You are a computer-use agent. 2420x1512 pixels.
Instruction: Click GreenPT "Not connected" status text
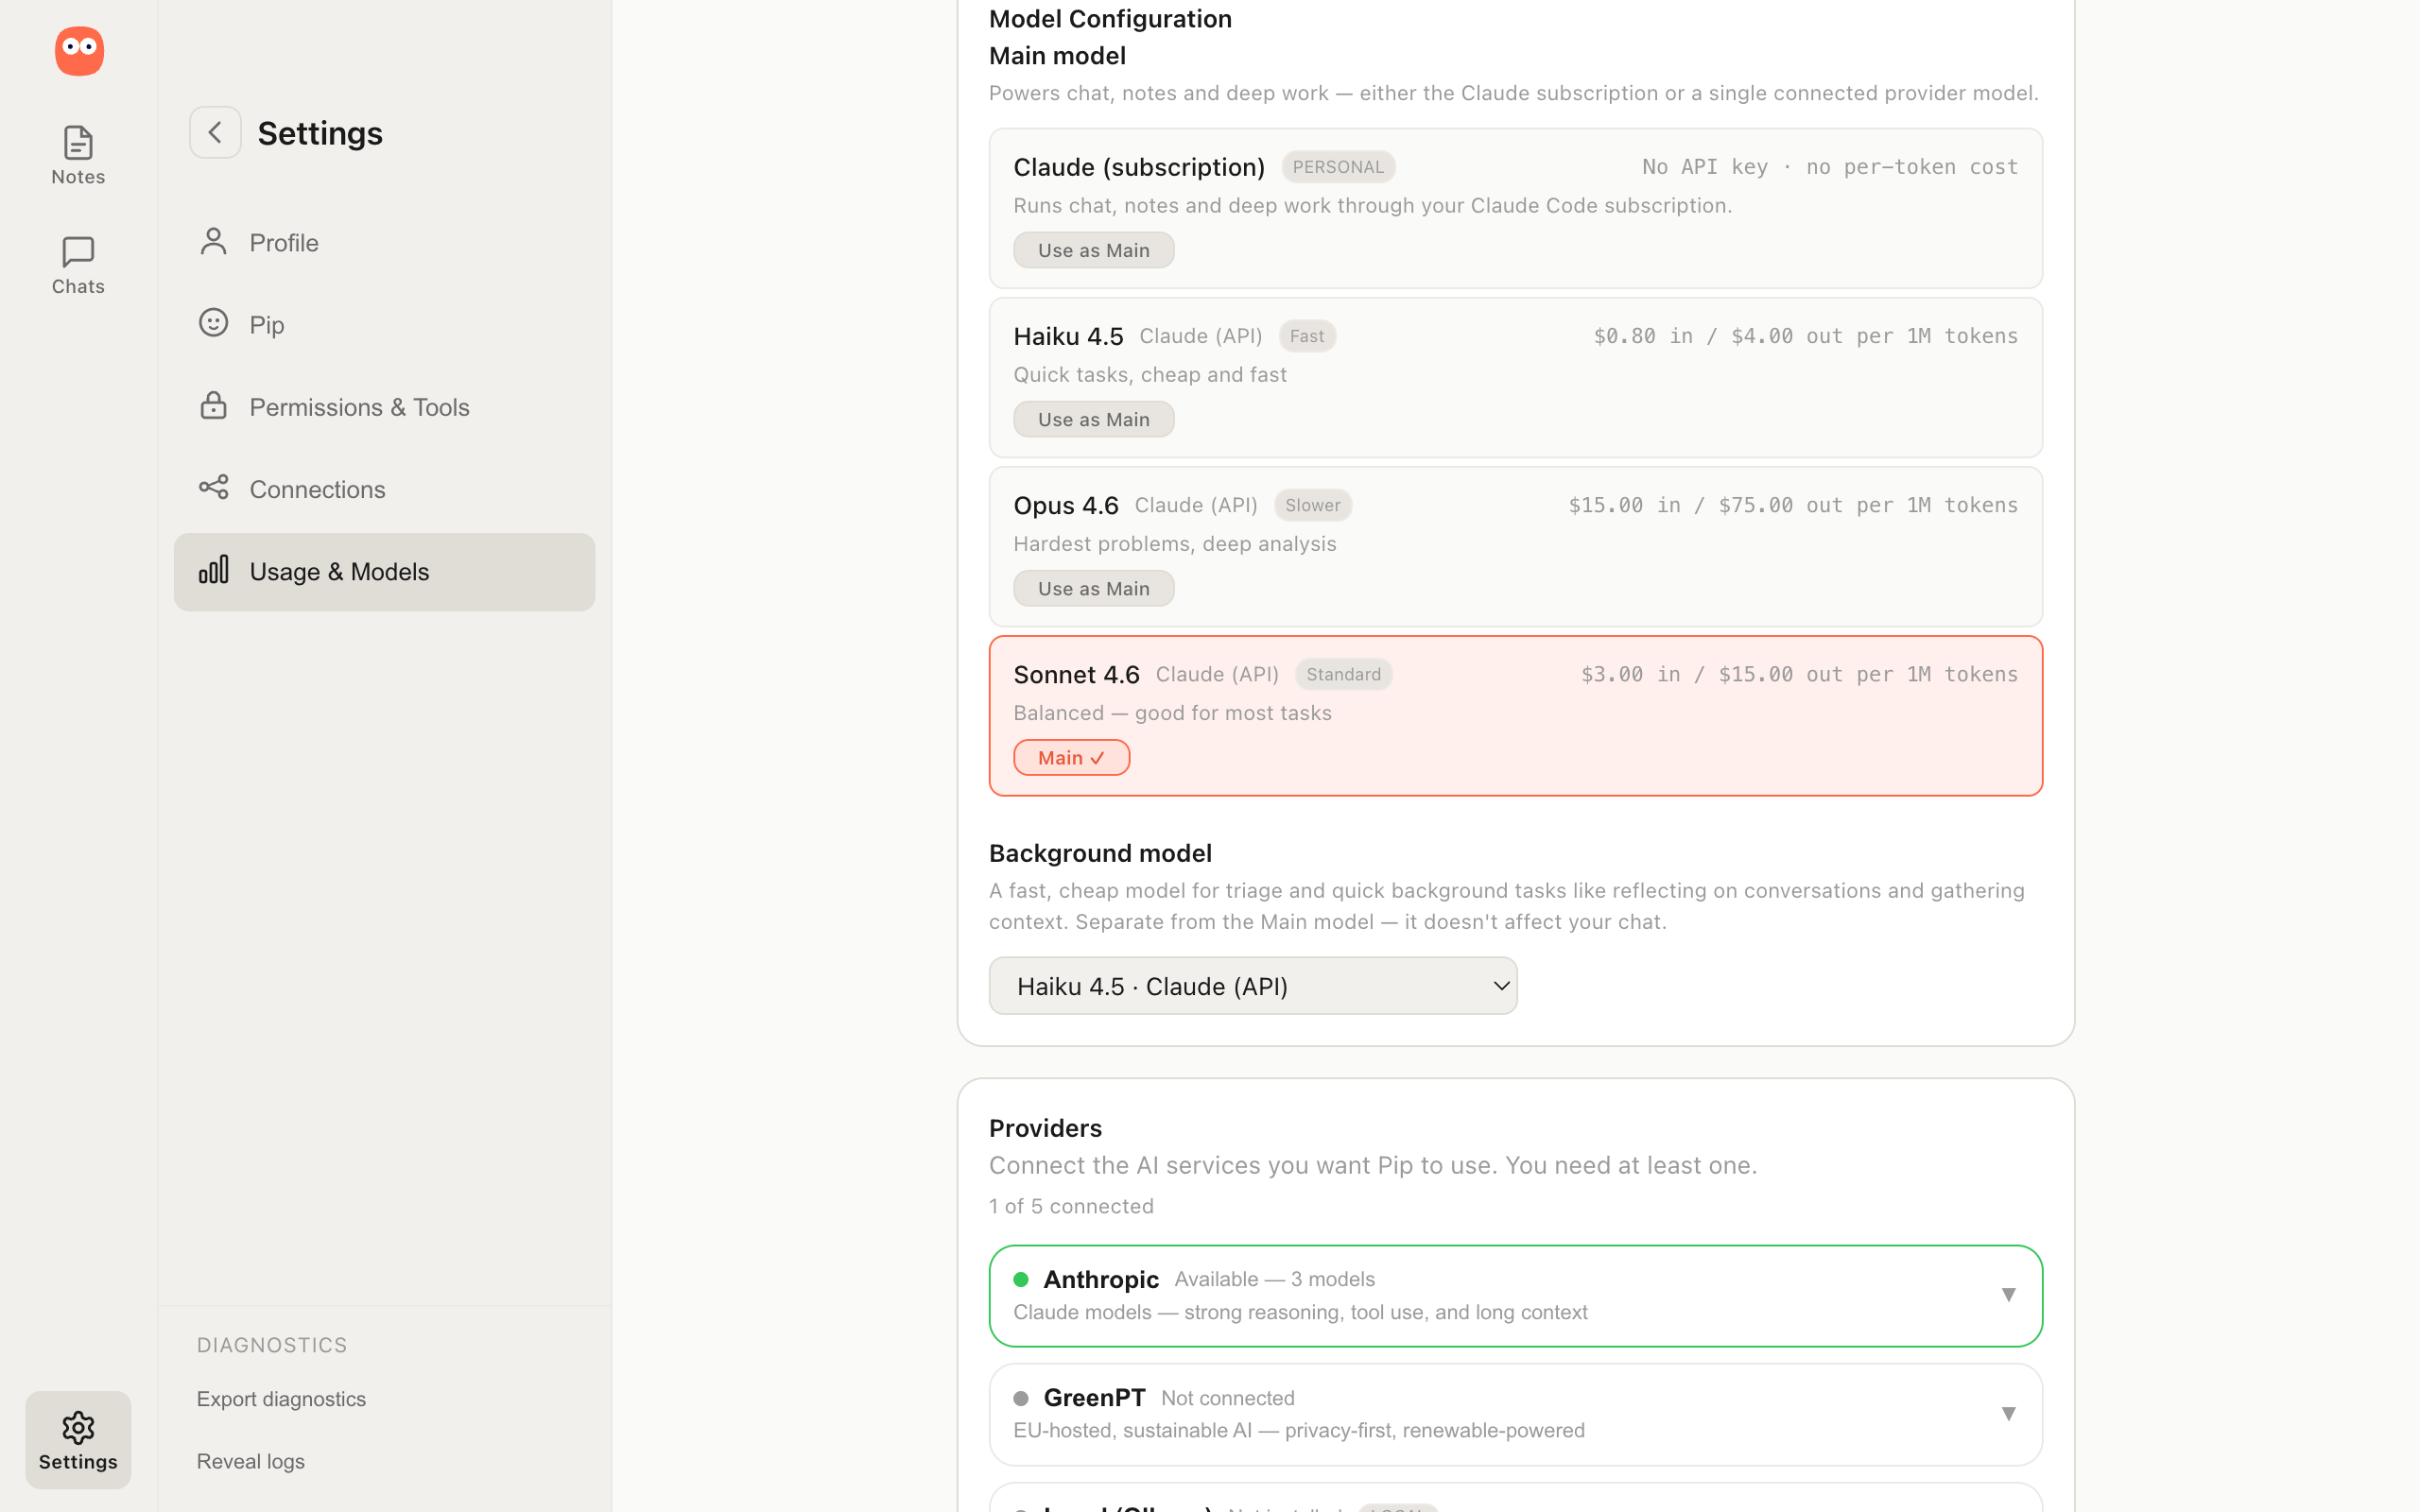[x=1227, y=1398]
